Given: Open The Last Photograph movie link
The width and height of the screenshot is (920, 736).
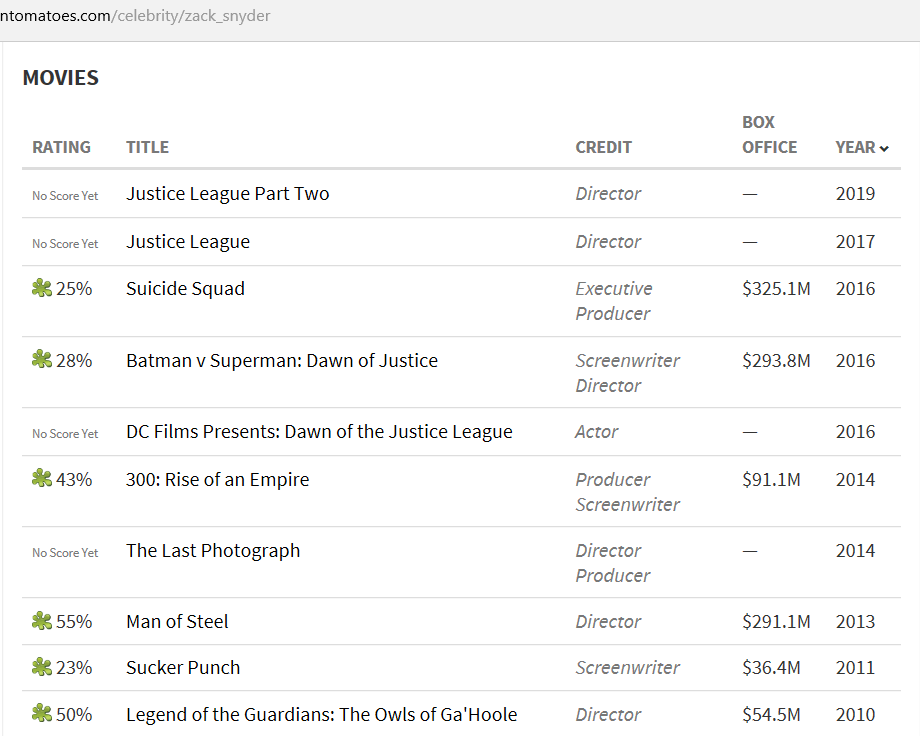Looking at the screenshot, I should [213, 551].
